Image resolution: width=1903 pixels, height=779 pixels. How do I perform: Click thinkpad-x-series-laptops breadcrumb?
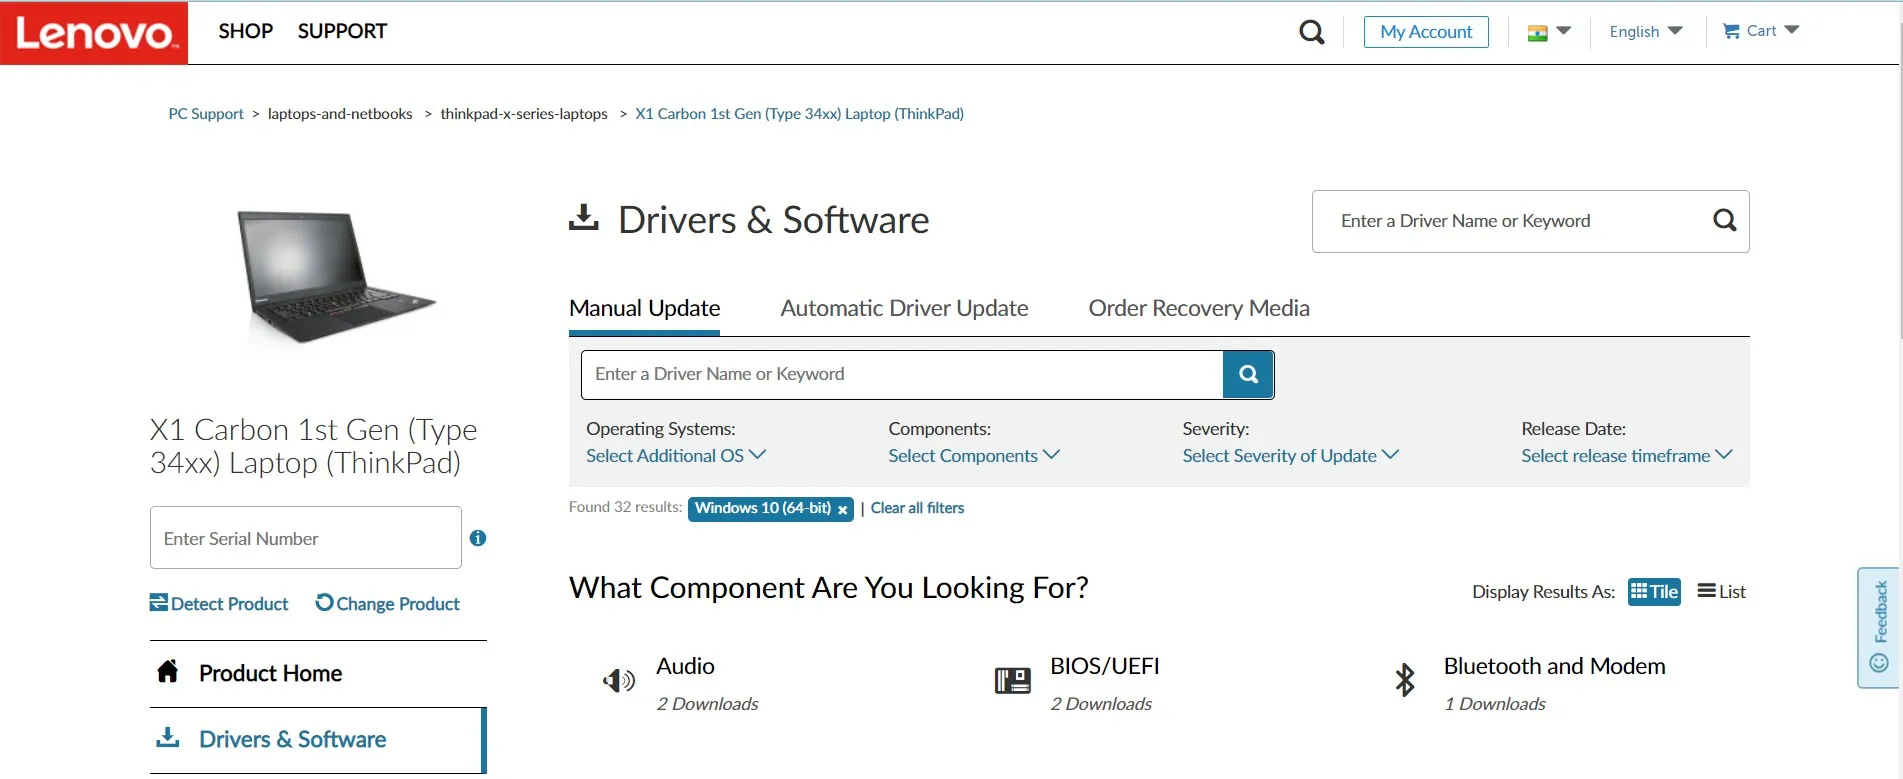tap(524, 114)
